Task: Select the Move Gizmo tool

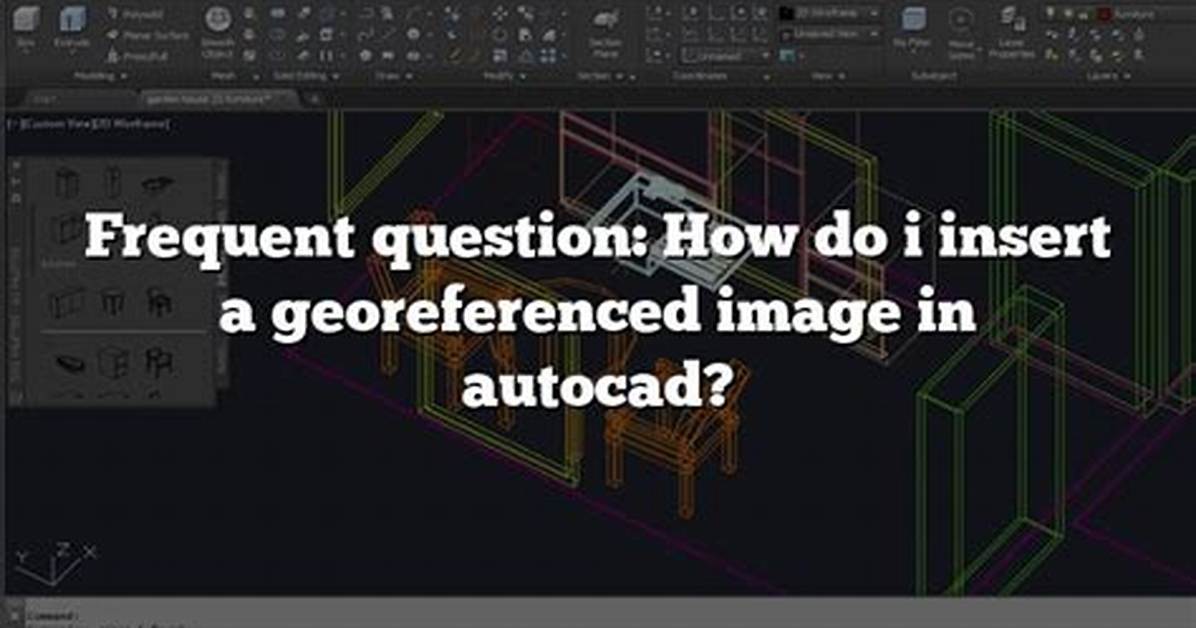Action: click(961, 32)
